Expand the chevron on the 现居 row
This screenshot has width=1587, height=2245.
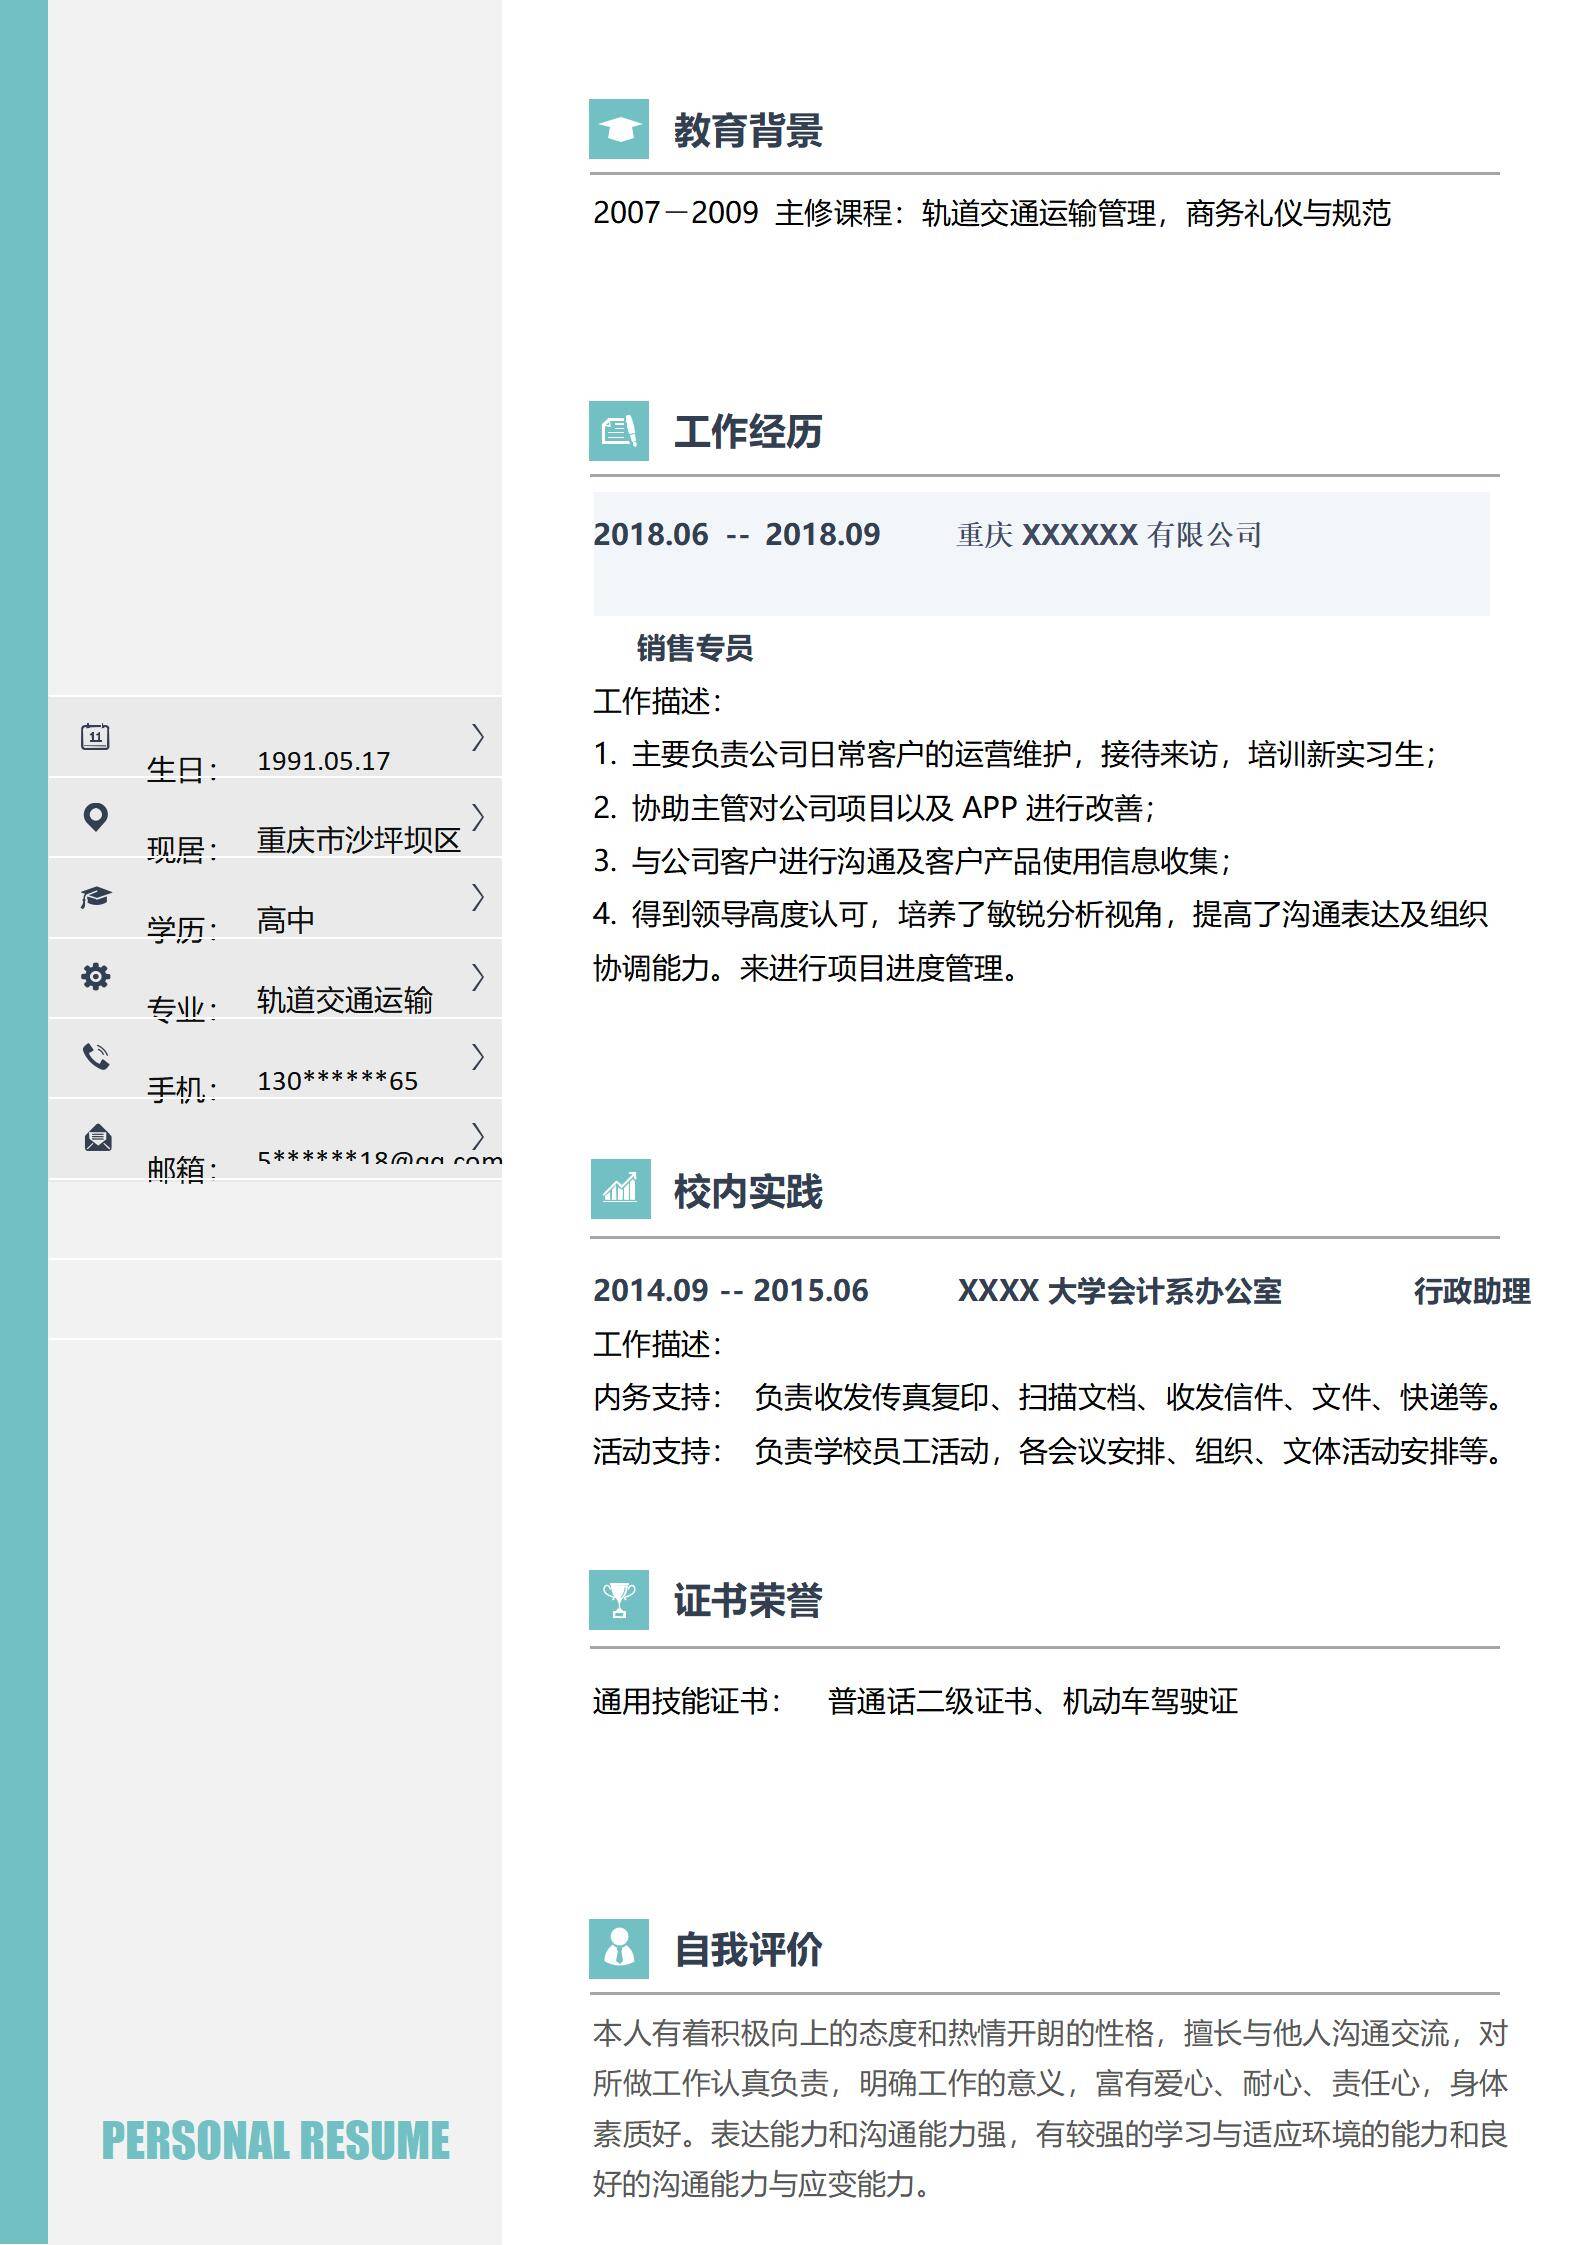[478, 817]
